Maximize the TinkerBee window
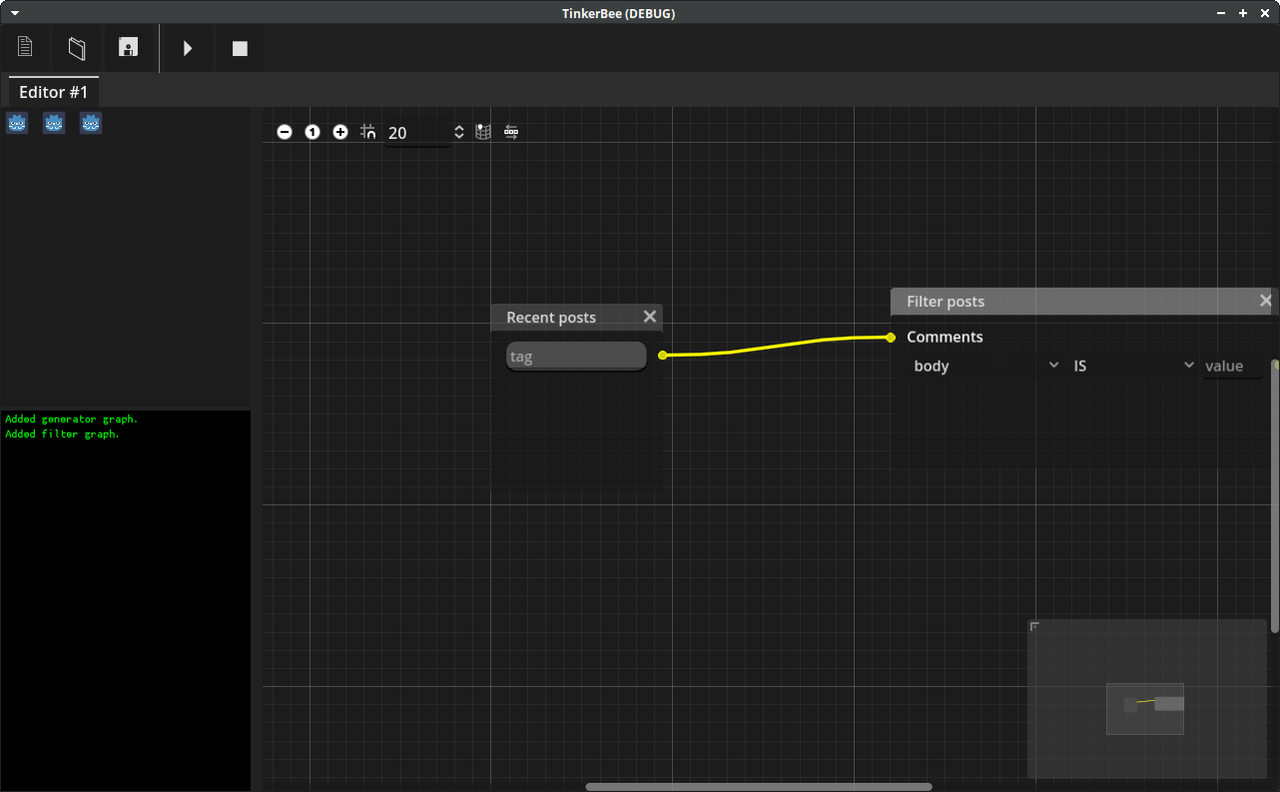1280x792 pixels. click(x=1243, y=13)
